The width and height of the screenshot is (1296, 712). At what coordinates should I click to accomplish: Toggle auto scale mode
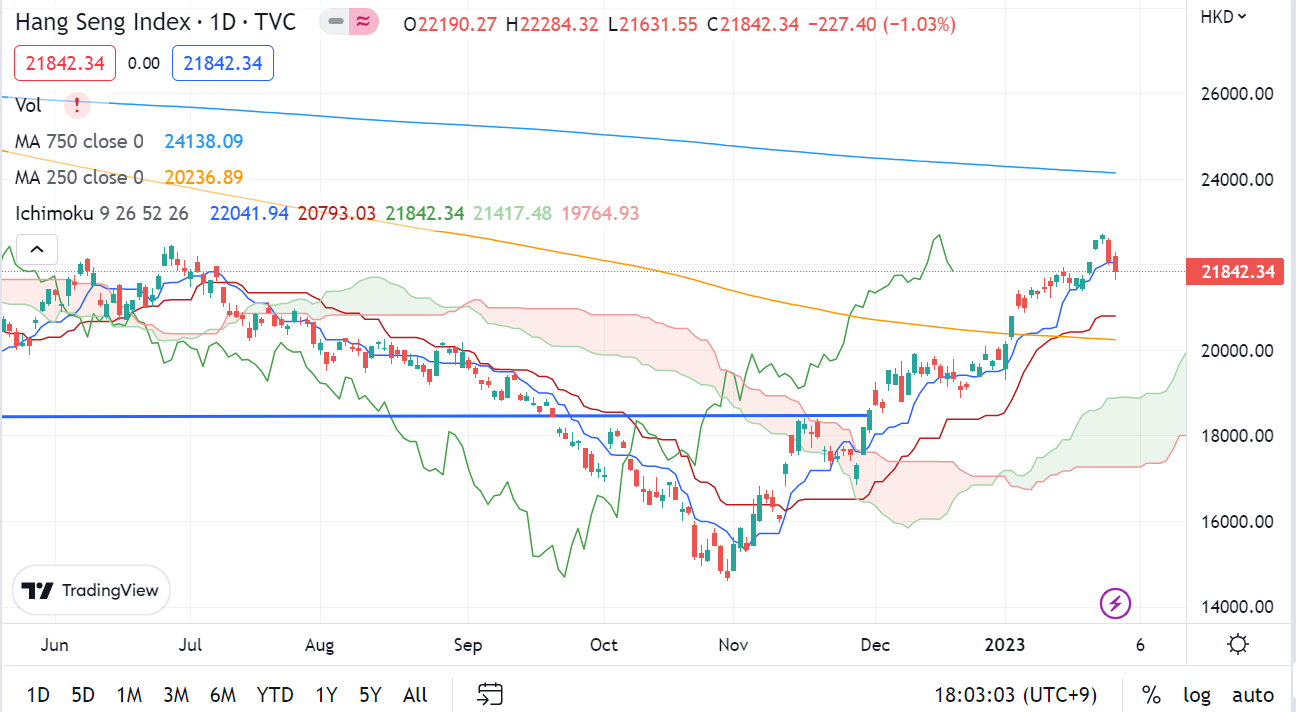(x=1253, y=695)
